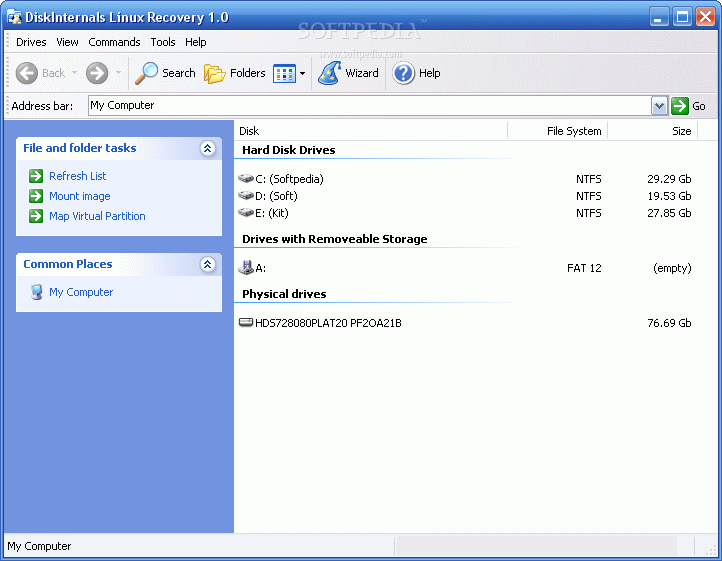Sort by the Size column header
The width and height of the screenshot is (722, 561).
[652, 131]
